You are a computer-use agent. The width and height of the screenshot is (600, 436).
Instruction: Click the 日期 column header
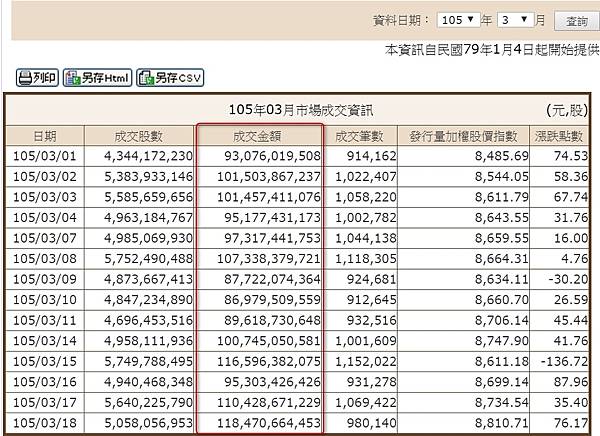(x=45, y=136)
